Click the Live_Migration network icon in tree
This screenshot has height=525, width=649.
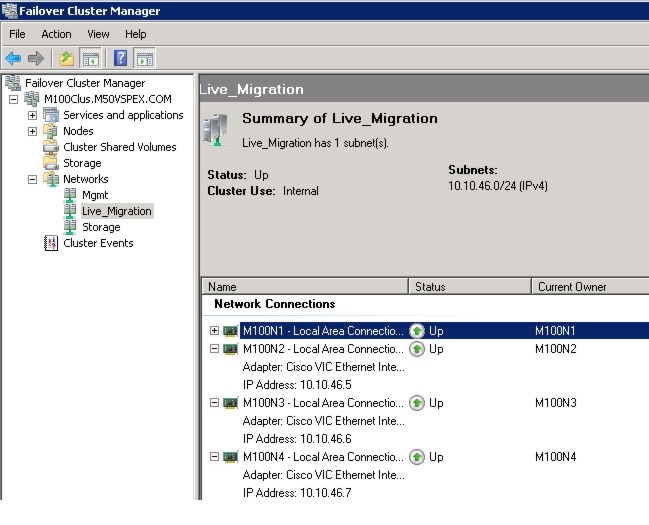70,211
